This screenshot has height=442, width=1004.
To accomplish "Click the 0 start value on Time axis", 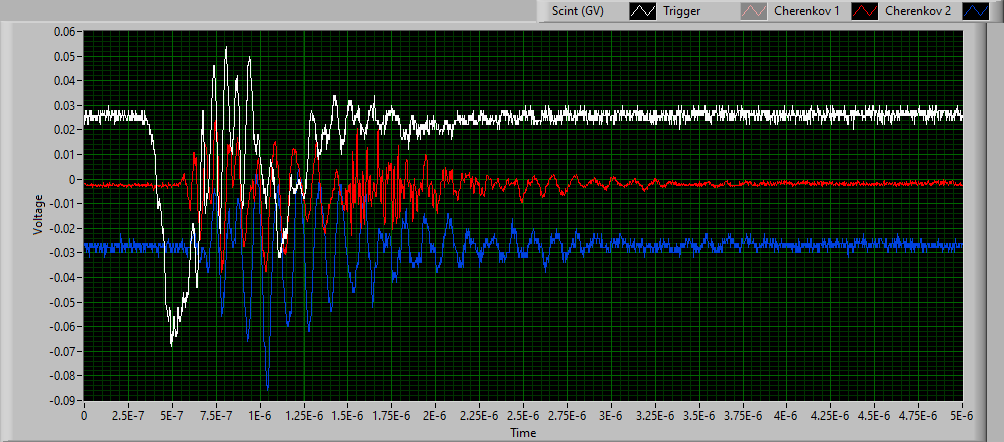I will (84, 414).
